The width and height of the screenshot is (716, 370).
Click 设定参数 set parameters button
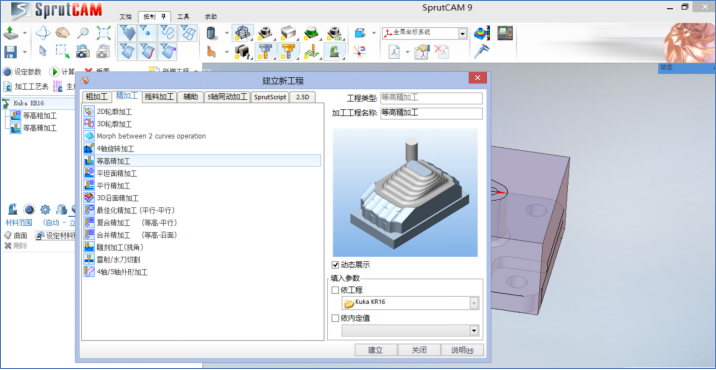(x=22, y=72)
